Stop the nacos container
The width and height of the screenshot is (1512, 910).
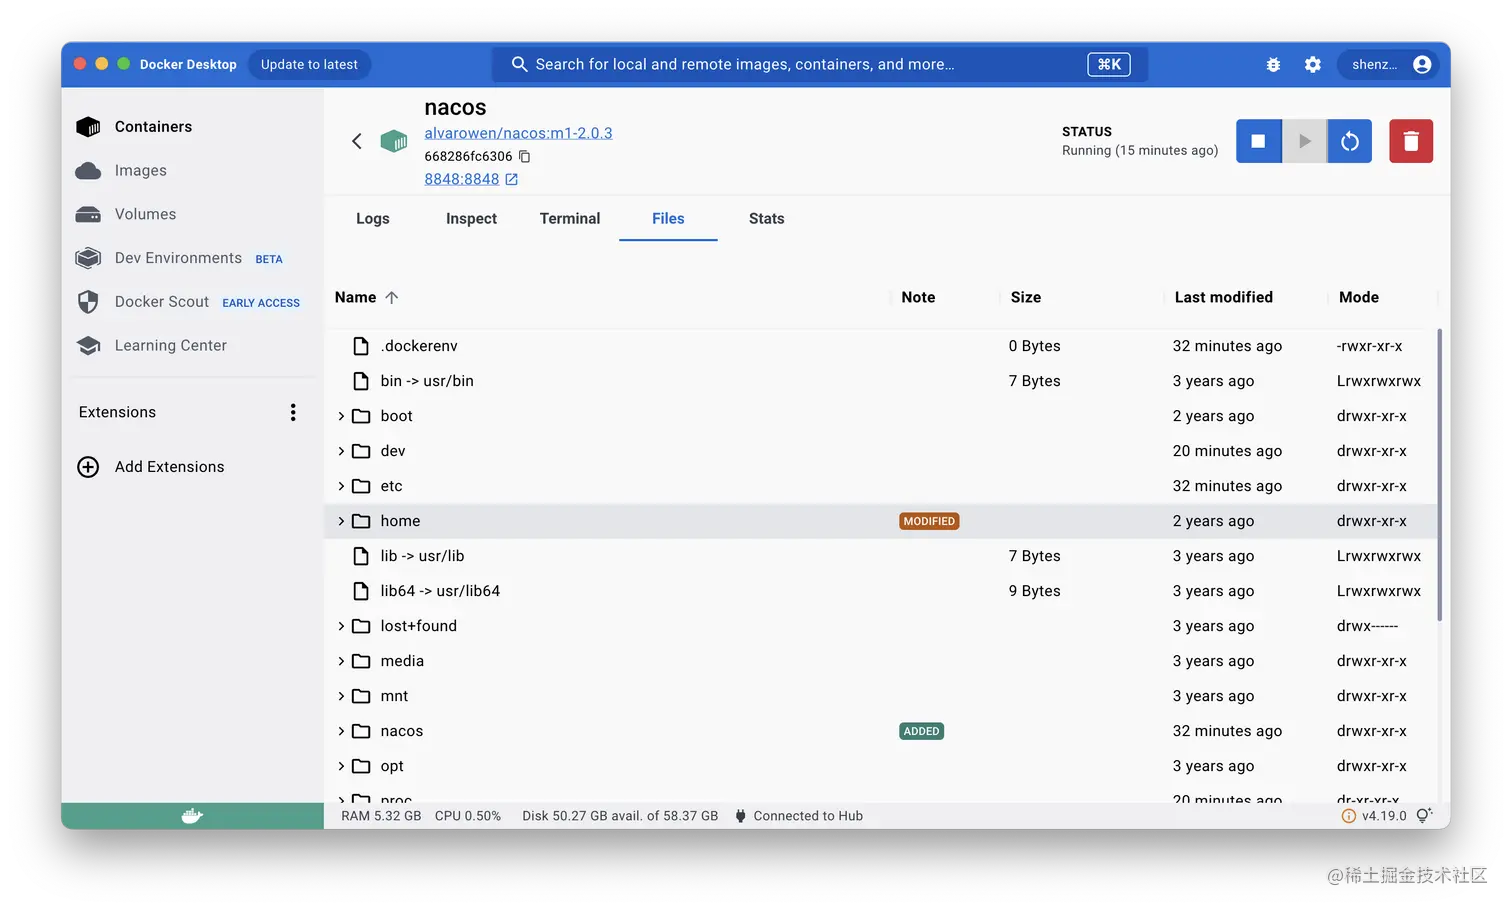point(1259,141)
